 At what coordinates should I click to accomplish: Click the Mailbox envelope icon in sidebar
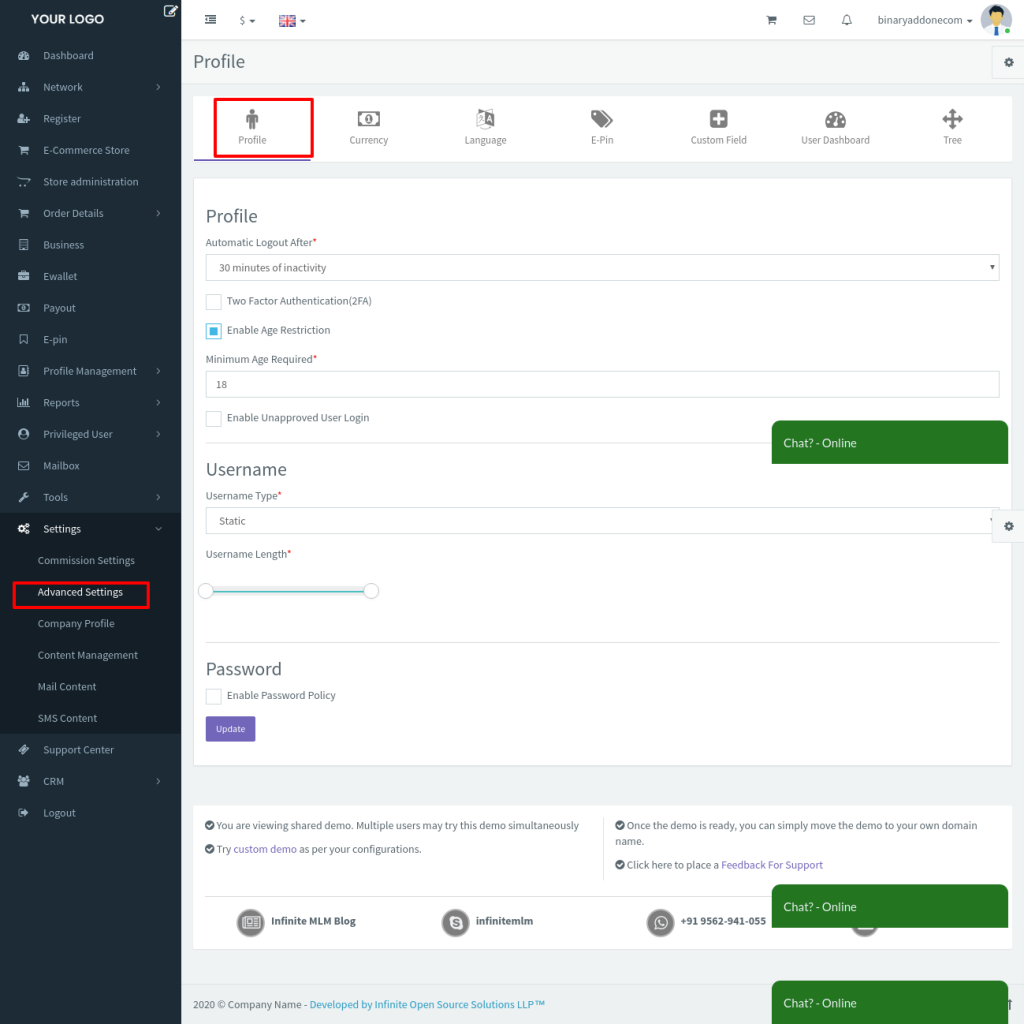[x=24, y=466]
